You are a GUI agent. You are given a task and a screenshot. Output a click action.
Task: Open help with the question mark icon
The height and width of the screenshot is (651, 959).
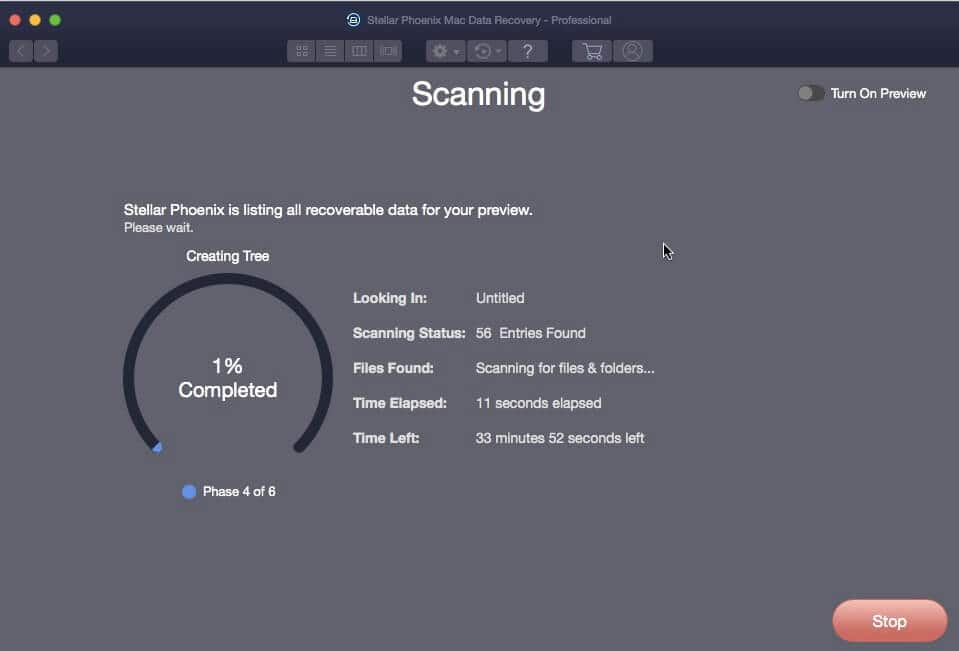click(x=528, y=51)
